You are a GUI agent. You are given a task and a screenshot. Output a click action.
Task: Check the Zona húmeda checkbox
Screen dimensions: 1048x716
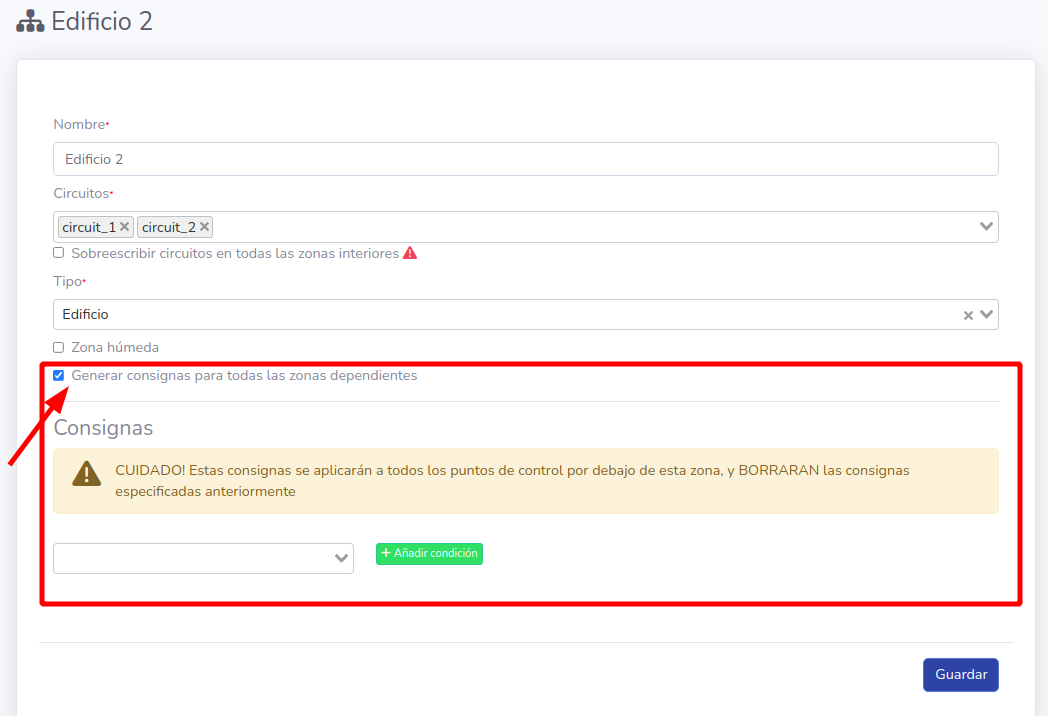[x=59, y=348]
